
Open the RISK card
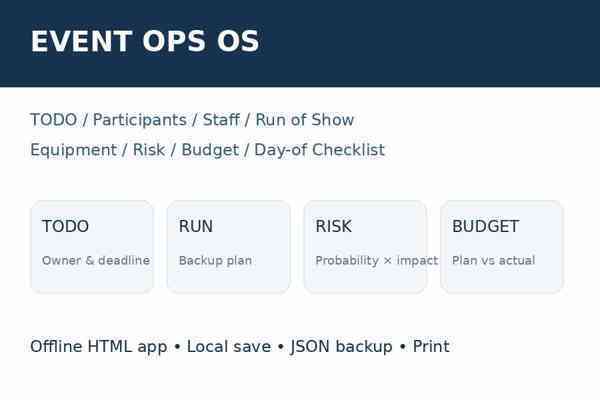pos(365,247)
